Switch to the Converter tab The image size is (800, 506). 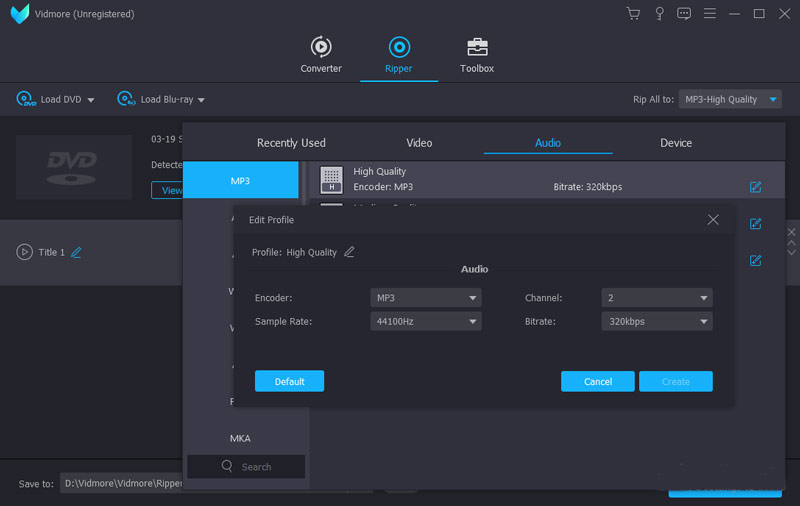tap(321, 55)
